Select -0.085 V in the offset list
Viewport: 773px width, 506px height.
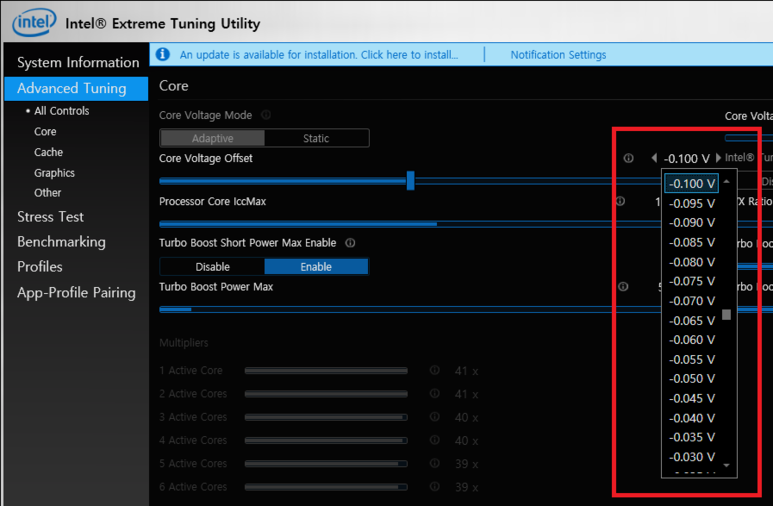(x=692, y=242)
